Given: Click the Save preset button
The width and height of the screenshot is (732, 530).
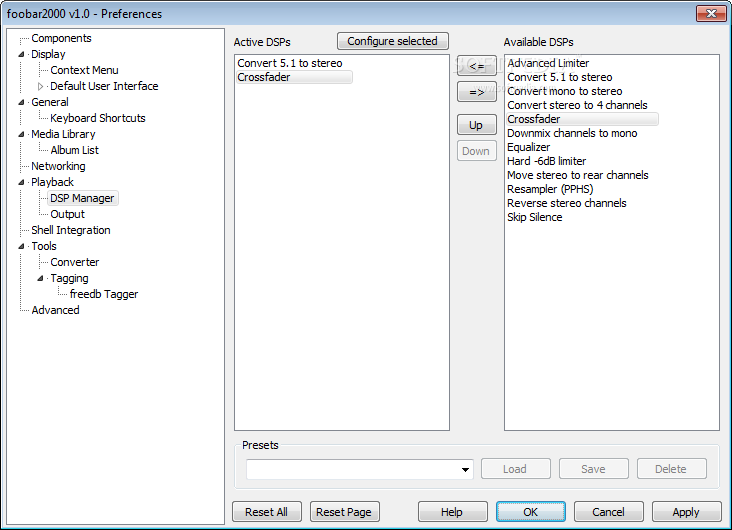Looking at the screenshot, I should tap(593, 469).
